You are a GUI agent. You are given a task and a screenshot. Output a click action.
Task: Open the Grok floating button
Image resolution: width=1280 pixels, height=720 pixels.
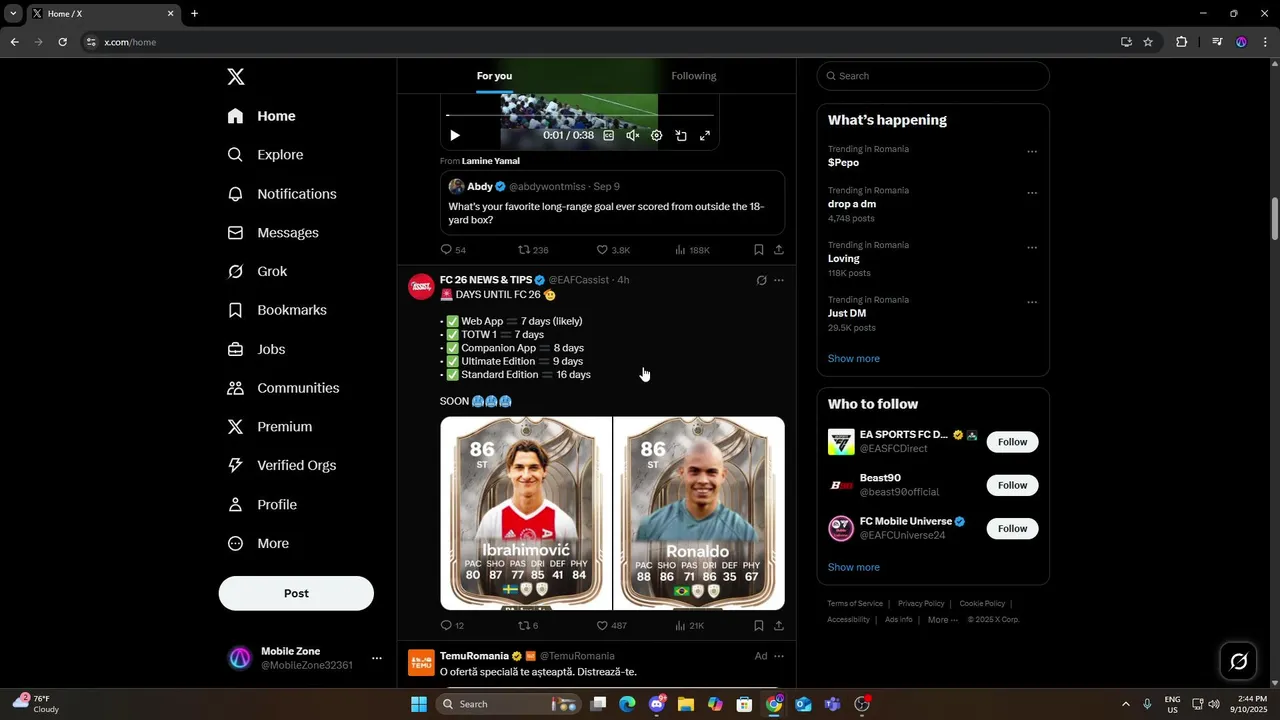(1238, 661)
